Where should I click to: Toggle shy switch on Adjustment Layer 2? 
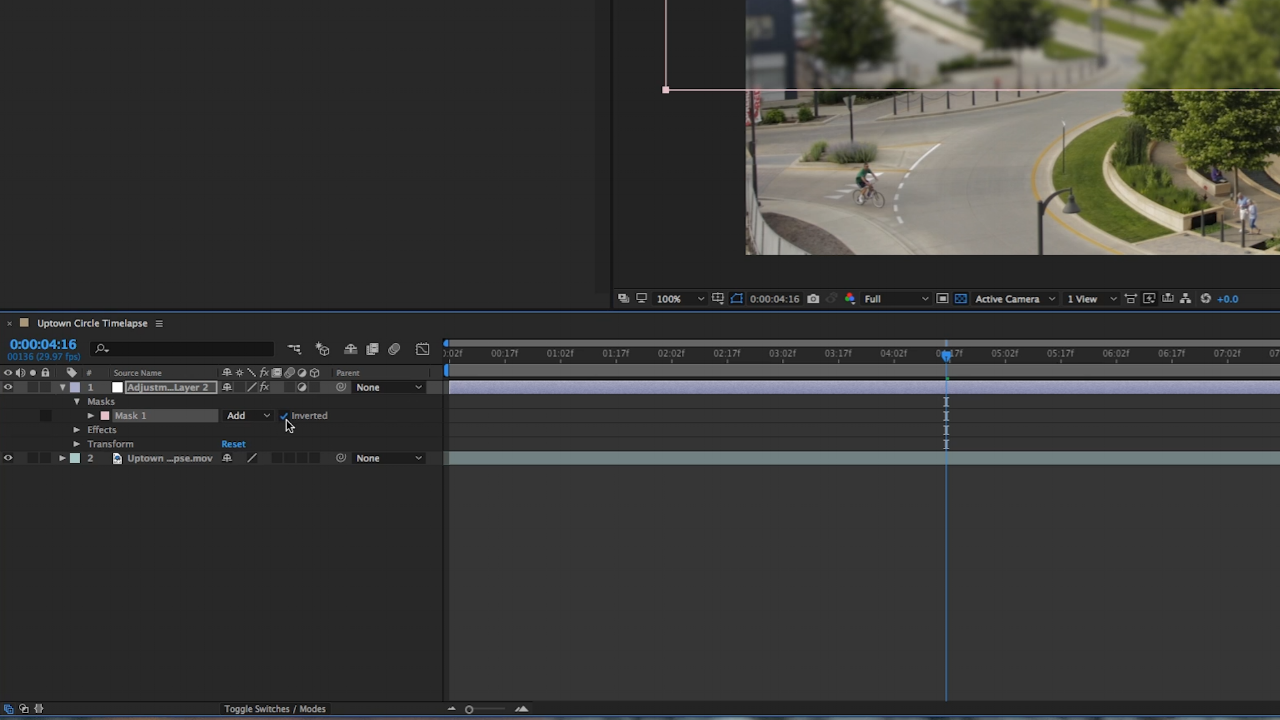227,387
